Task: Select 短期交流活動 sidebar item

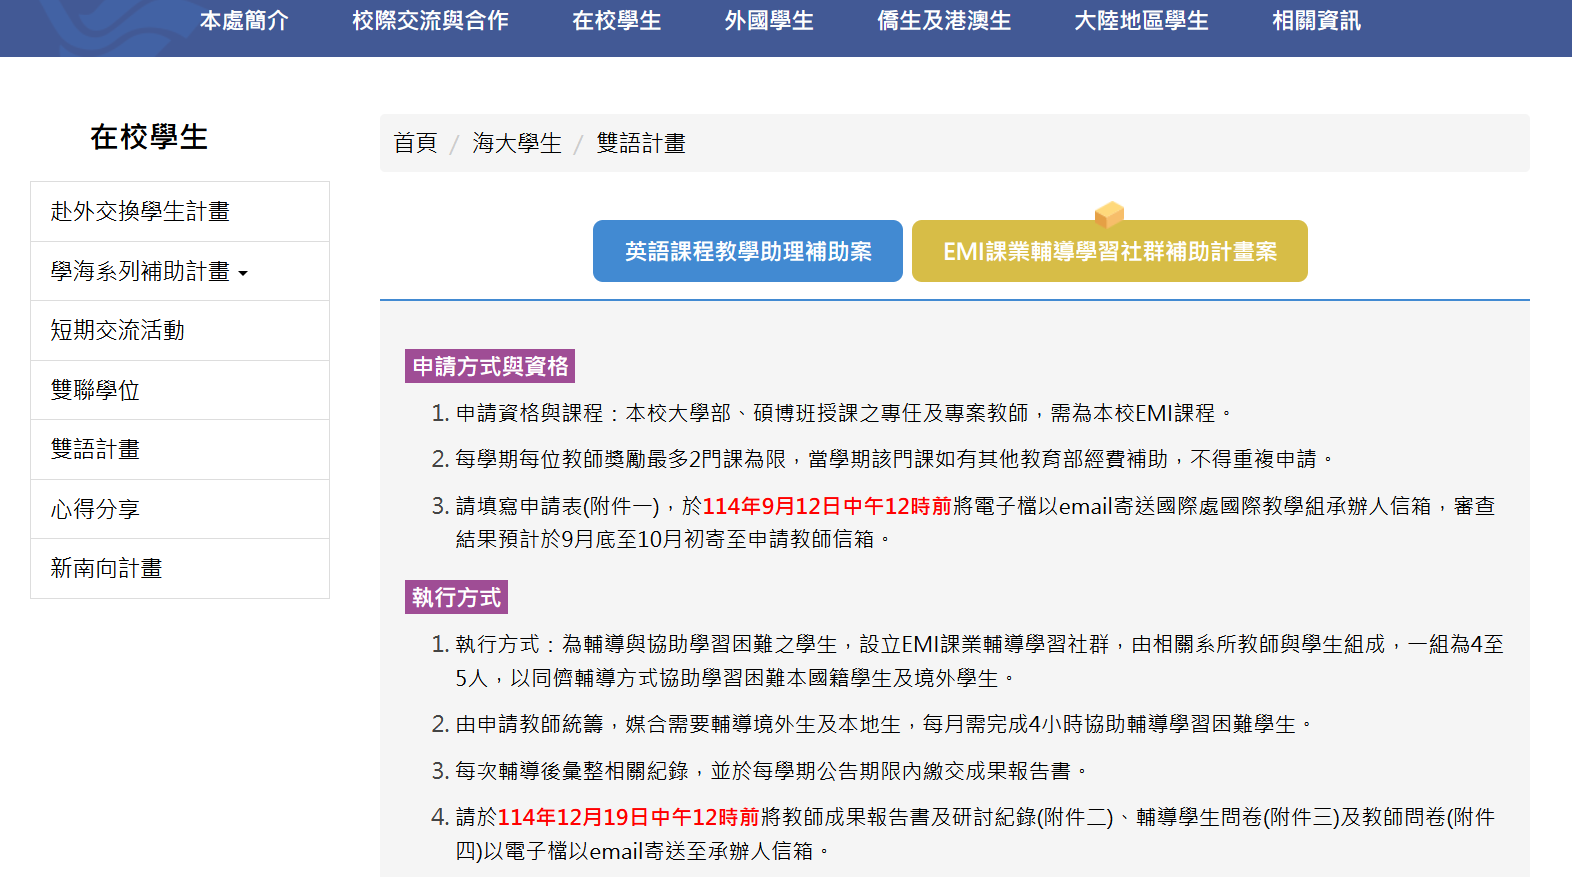Action: 118,330
